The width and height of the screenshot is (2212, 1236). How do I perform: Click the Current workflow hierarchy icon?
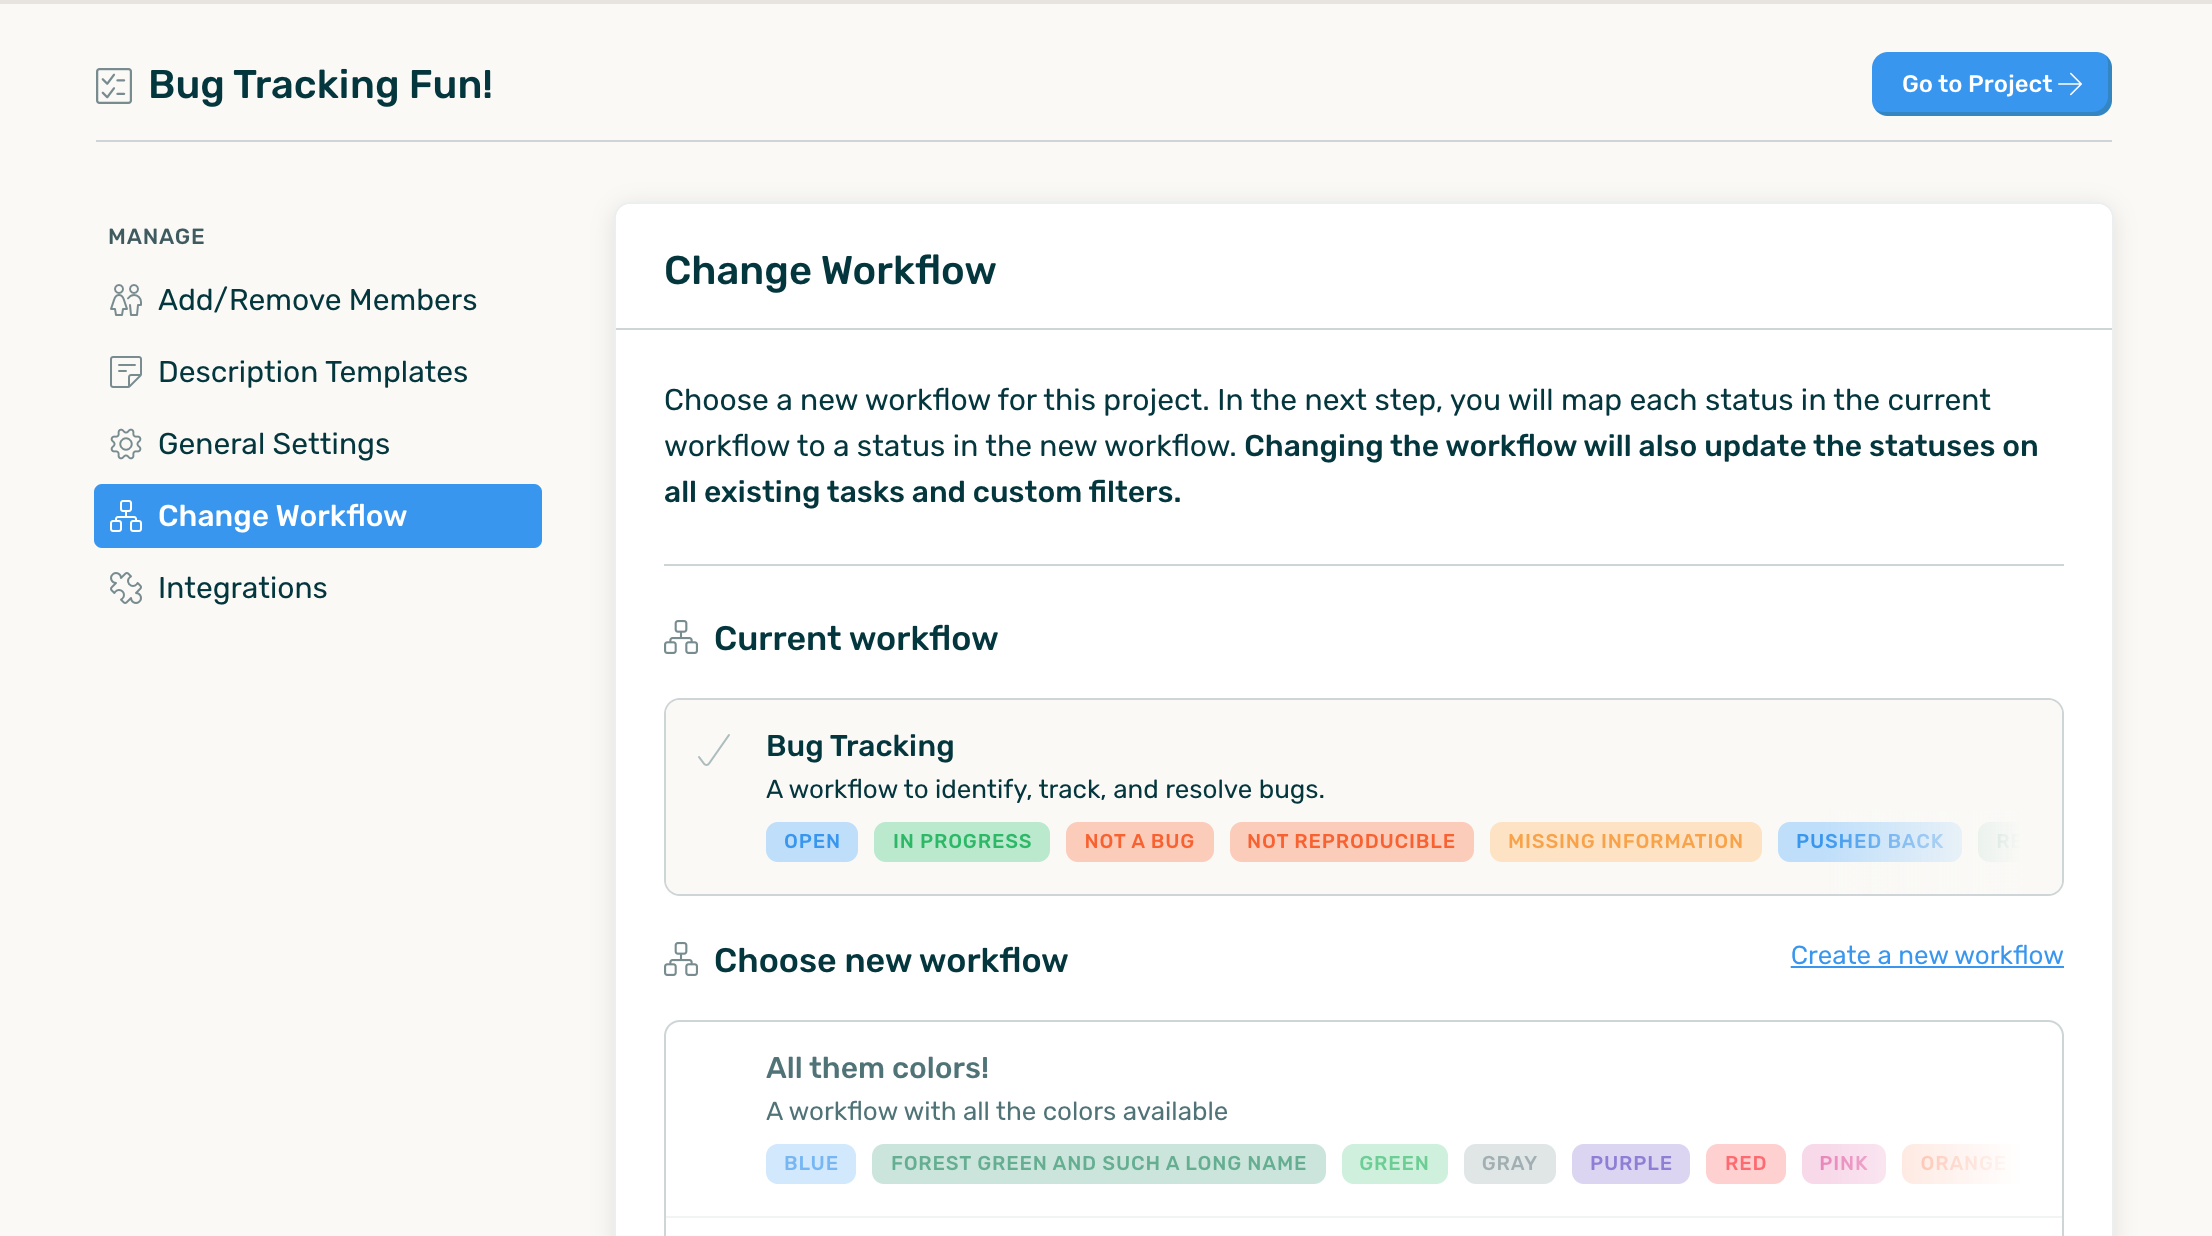679,636
